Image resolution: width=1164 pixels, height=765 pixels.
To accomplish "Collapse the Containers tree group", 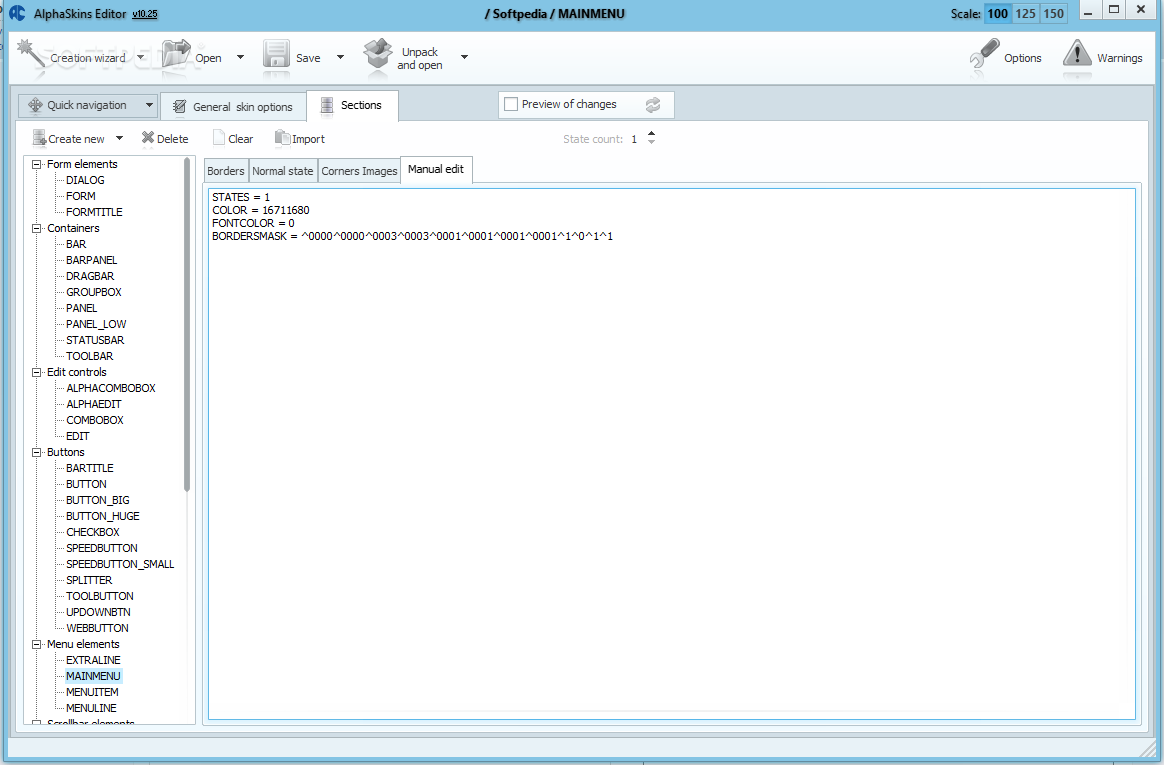I will pyautogui.click(x=36, y=228).
